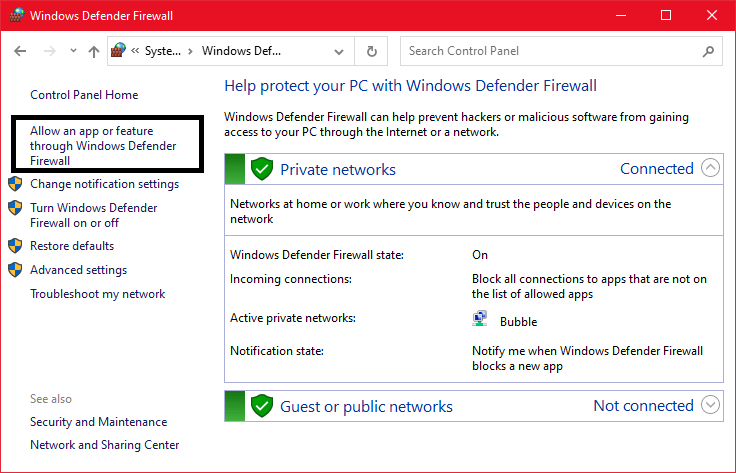Click the search magnifier icon
Image resolution: width=736 pixels, height=473 pixels.
click(708, 51)
